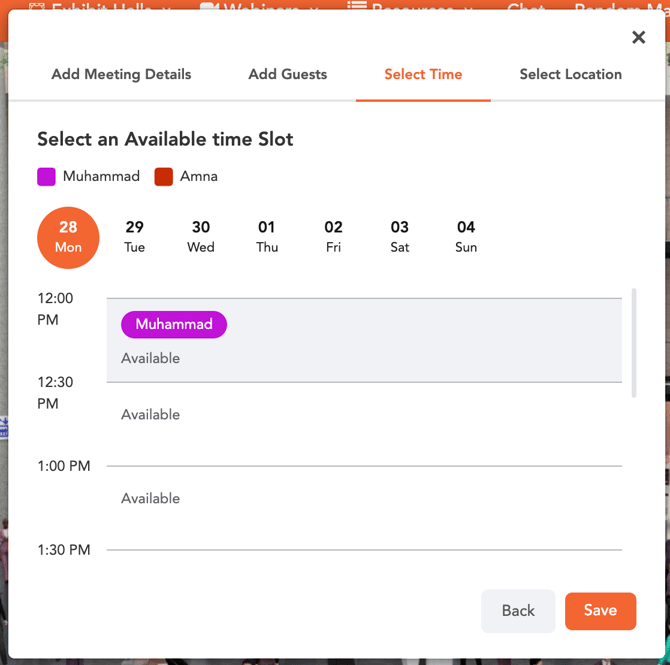Pick Saturday the 03rd date
Screen dimensions: 670x665
click(400, 237)
